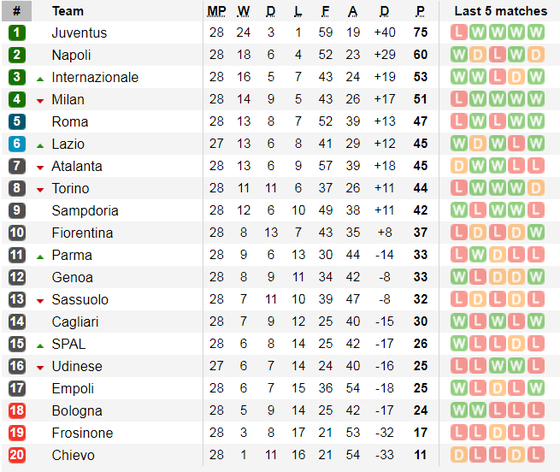Viewport: 560px width, 472px height.
Task: Open the Sampdoria team name
Action: pyautogui.click(x=85, y=211)
